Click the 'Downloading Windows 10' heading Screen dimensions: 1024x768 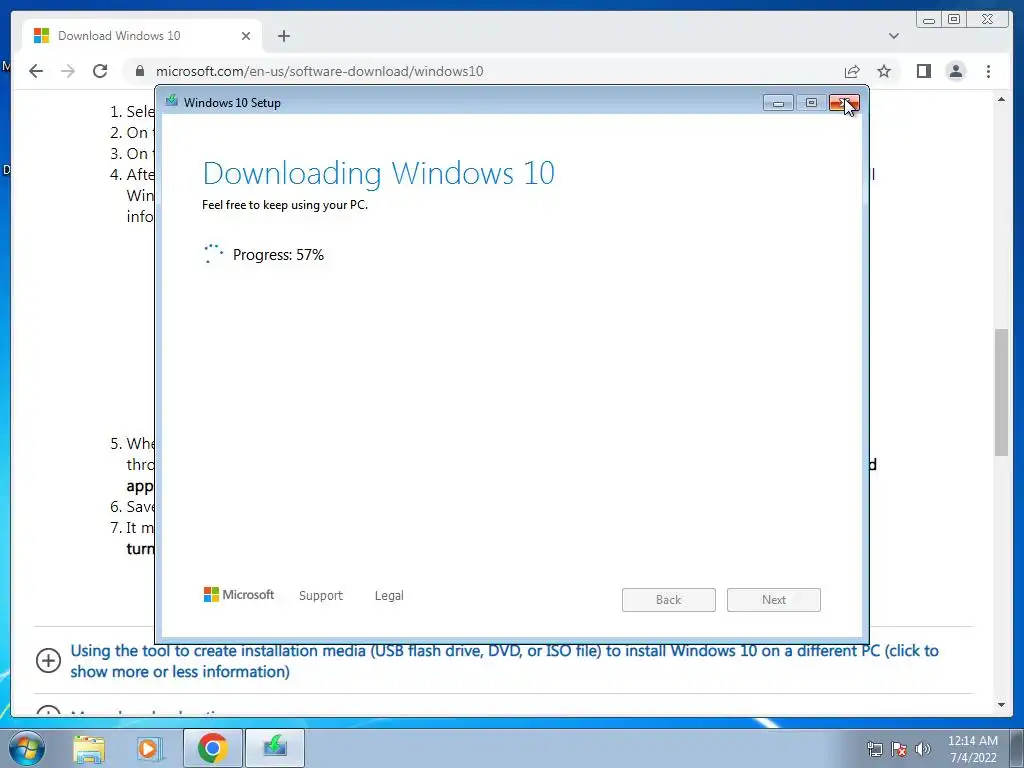(x=379, y=174)
